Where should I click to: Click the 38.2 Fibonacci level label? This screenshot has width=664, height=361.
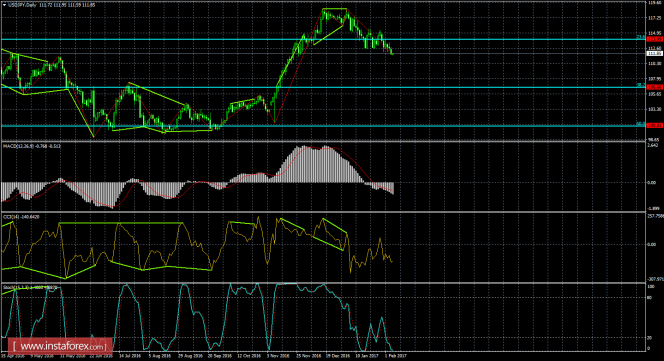[641, 85]
